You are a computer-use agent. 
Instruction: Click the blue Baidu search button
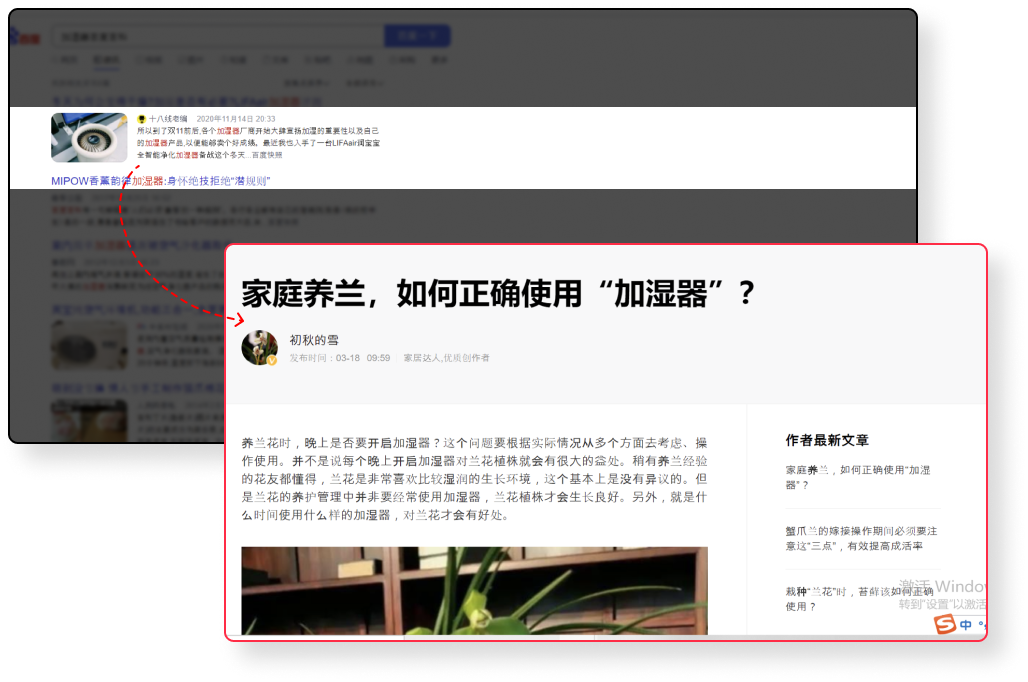coord(417,35)
